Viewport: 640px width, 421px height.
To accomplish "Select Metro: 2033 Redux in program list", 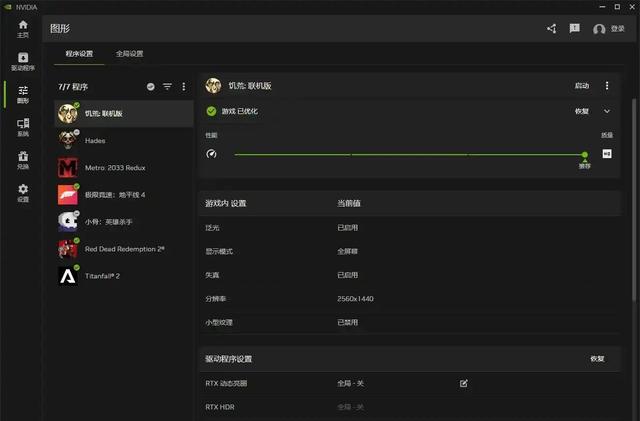I will (124, 168).
